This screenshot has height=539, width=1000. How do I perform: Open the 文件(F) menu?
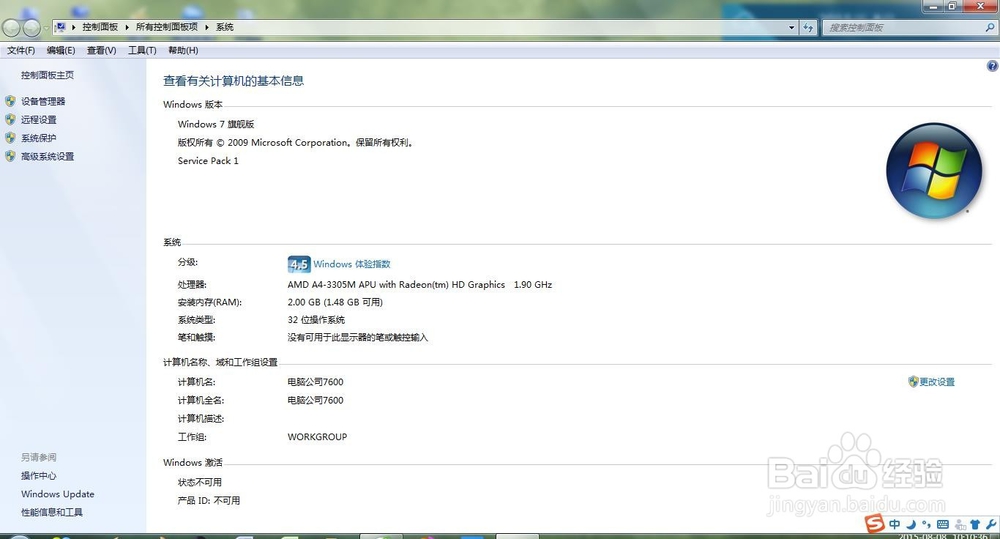21,50
